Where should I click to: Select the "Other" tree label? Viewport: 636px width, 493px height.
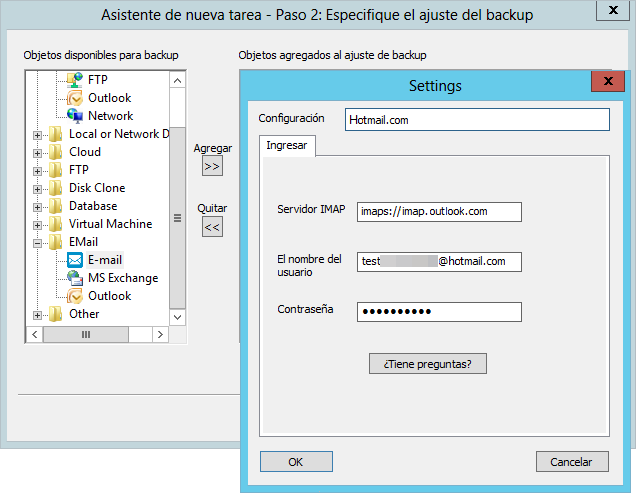84,314
